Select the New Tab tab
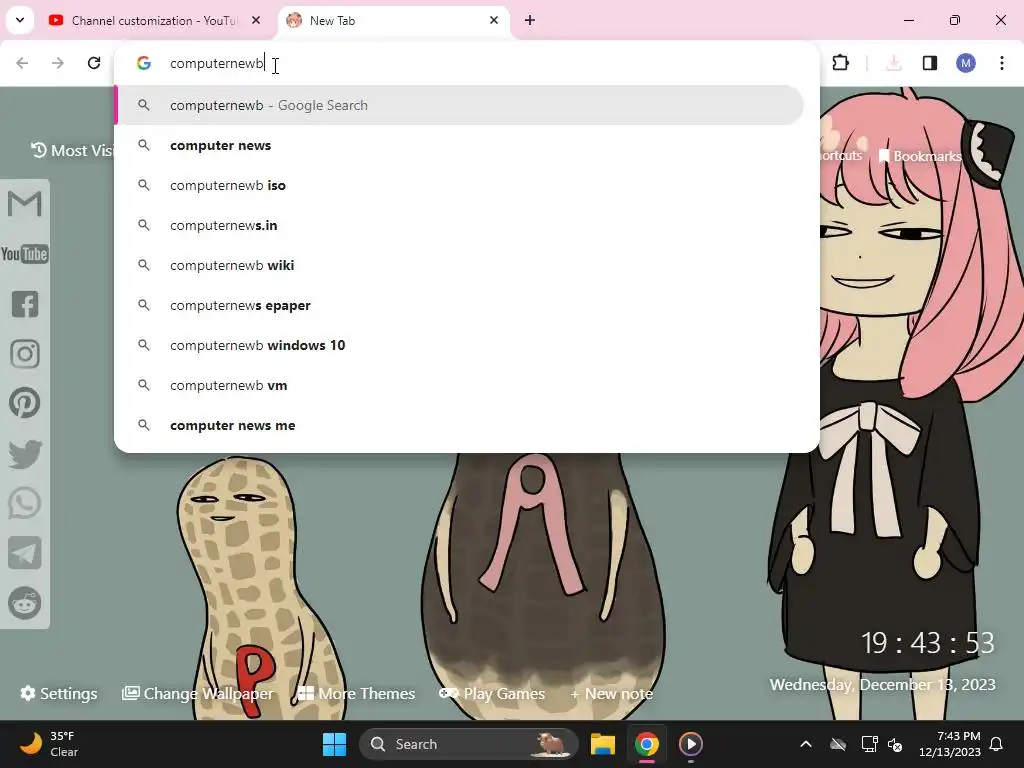Image resolution: width=1024 pixels, height=768 pixels. click(393, 20)
